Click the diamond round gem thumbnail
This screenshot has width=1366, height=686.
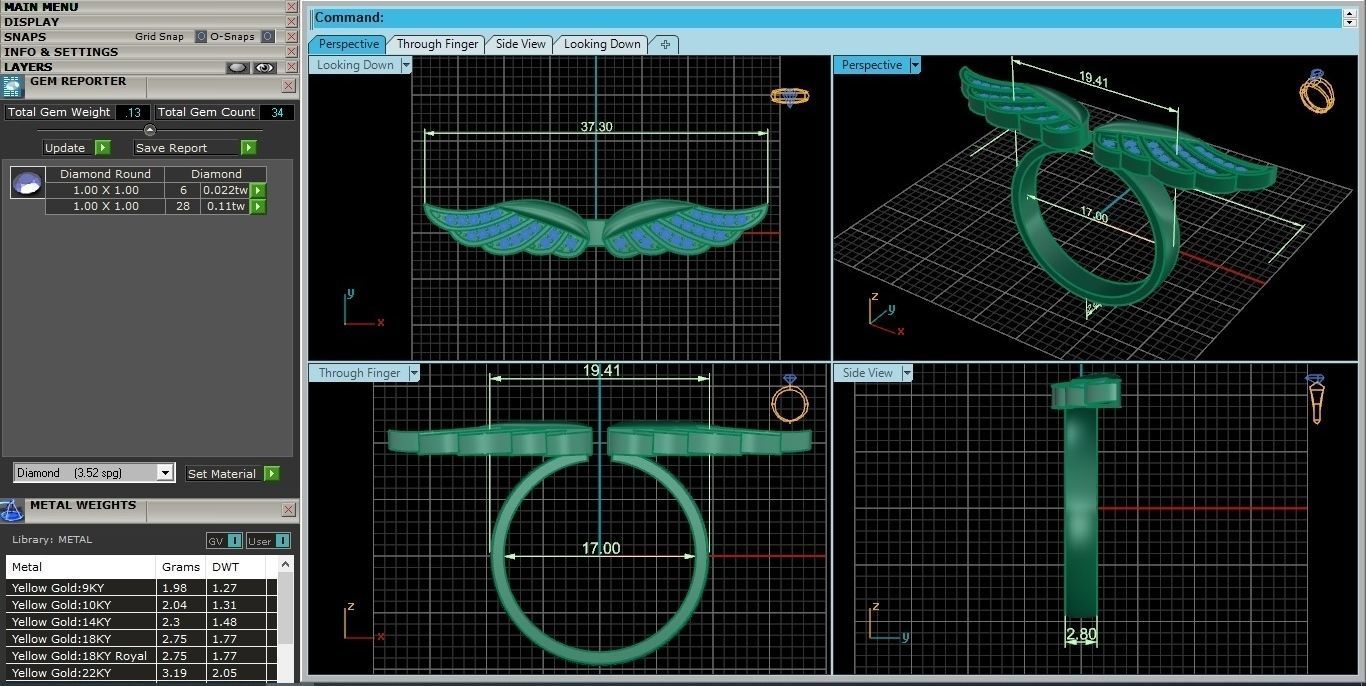click(x=27, y=184)
